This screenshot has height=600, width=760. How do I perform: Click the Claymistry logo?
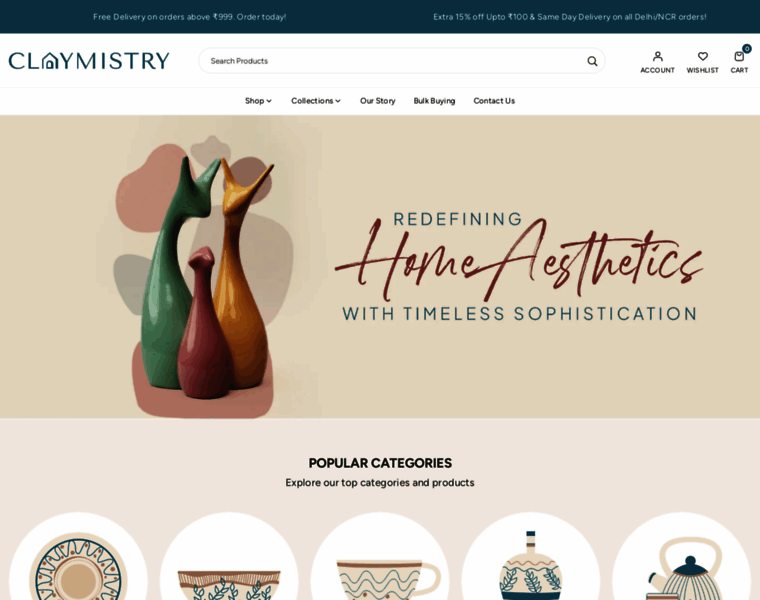(x=89, y=61)
